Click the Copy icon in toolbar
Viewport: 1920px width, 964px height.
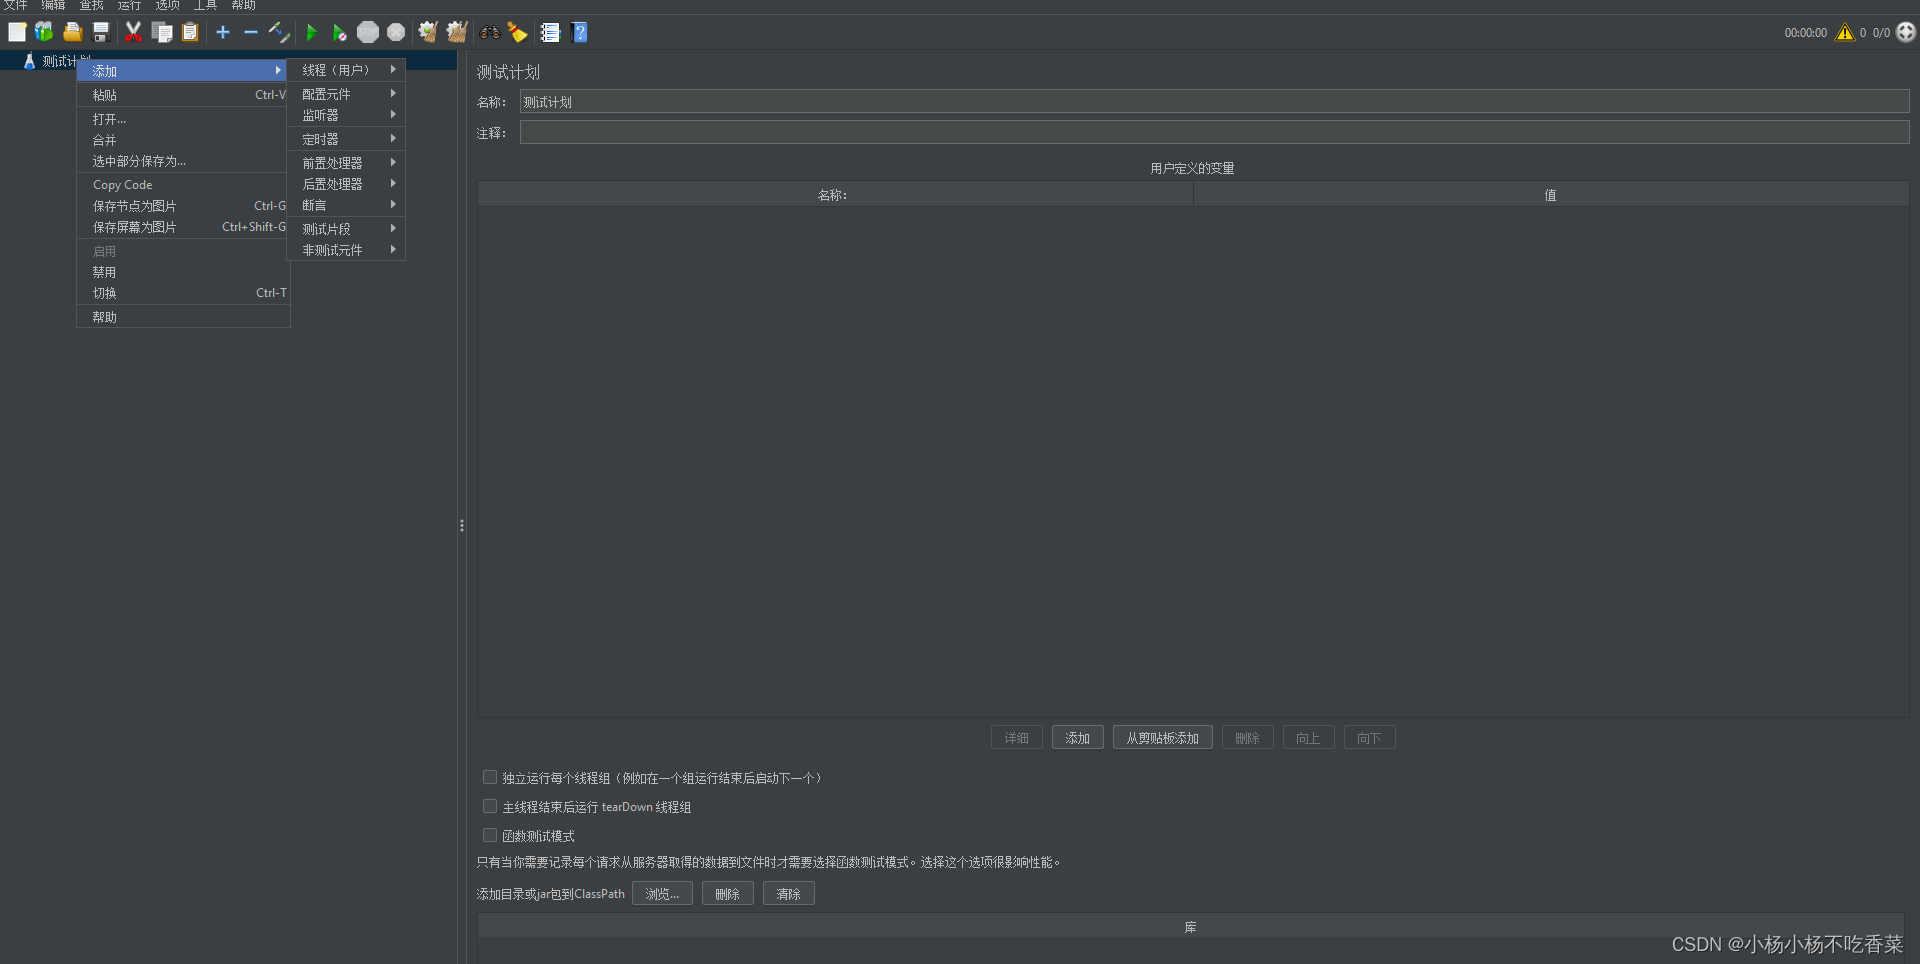point(162,32)
